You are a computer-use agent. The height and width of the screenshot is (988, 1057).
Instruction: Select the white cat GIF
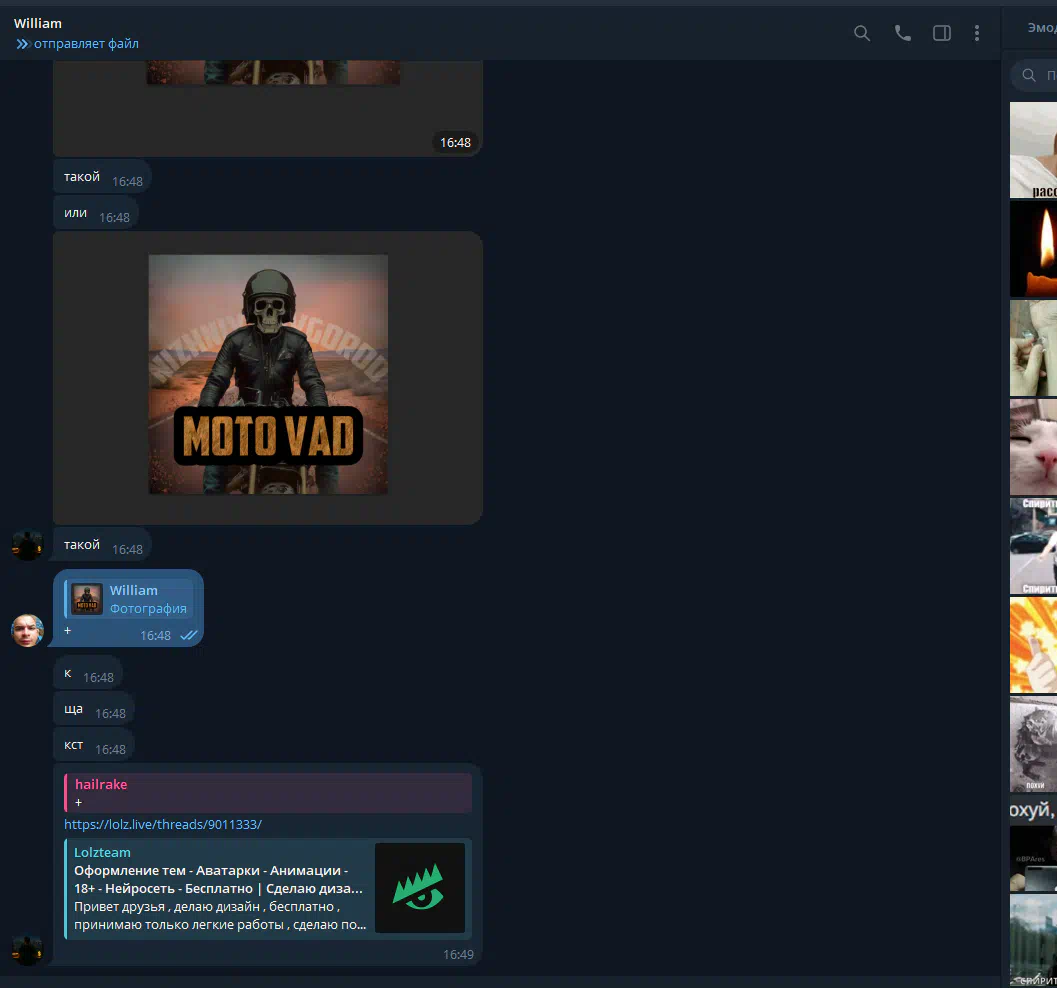(1033, 447)
